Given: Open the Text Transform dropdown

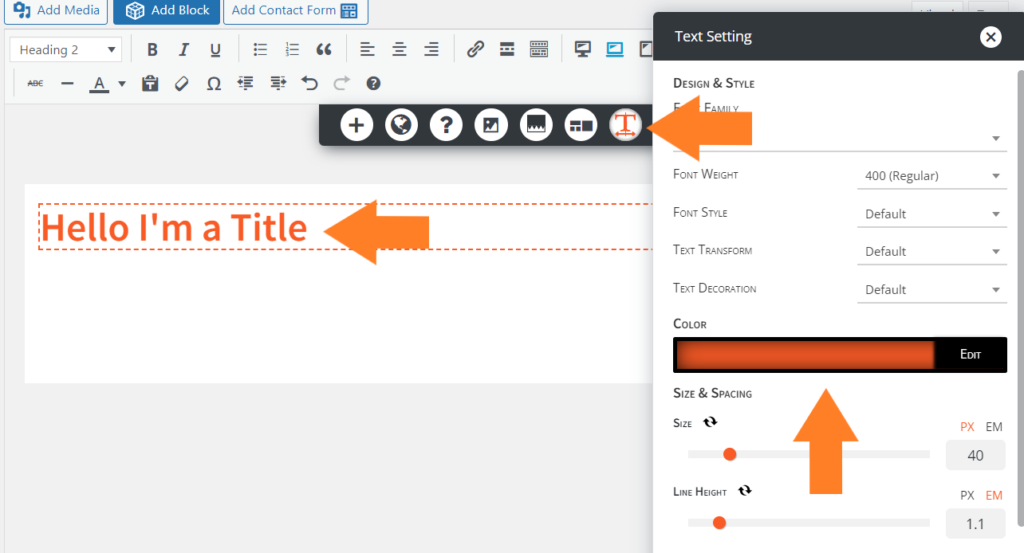Looking at the screenshot, I should (931, 251).
